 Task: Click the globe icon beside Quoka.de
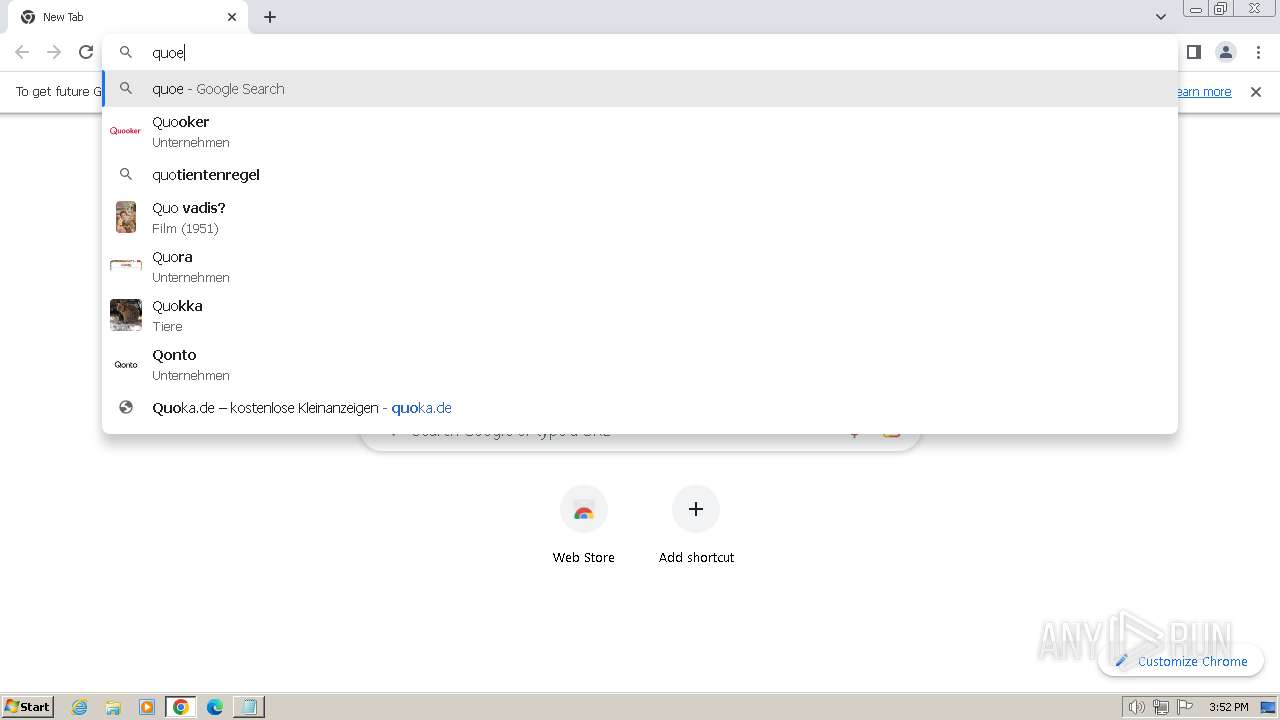tap(126, 408)
